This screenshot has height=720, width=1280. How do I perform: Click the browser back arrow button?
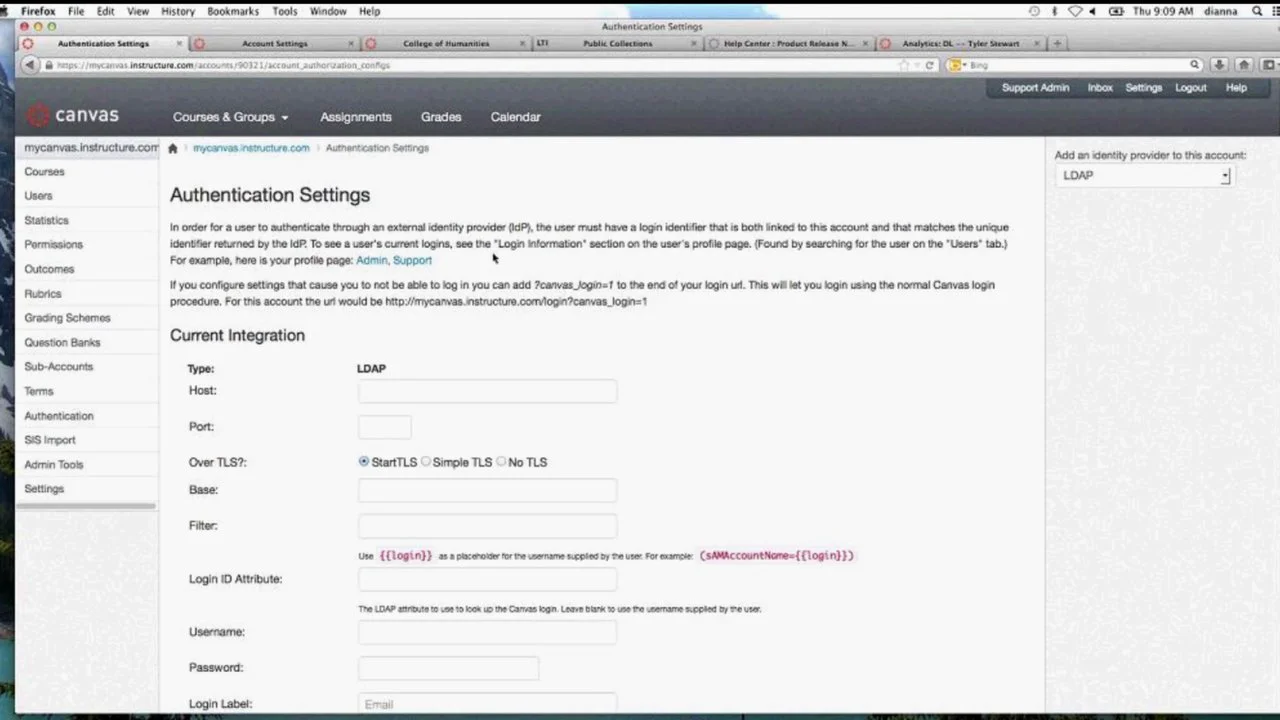pyautogui.click(x=30, y=65)
